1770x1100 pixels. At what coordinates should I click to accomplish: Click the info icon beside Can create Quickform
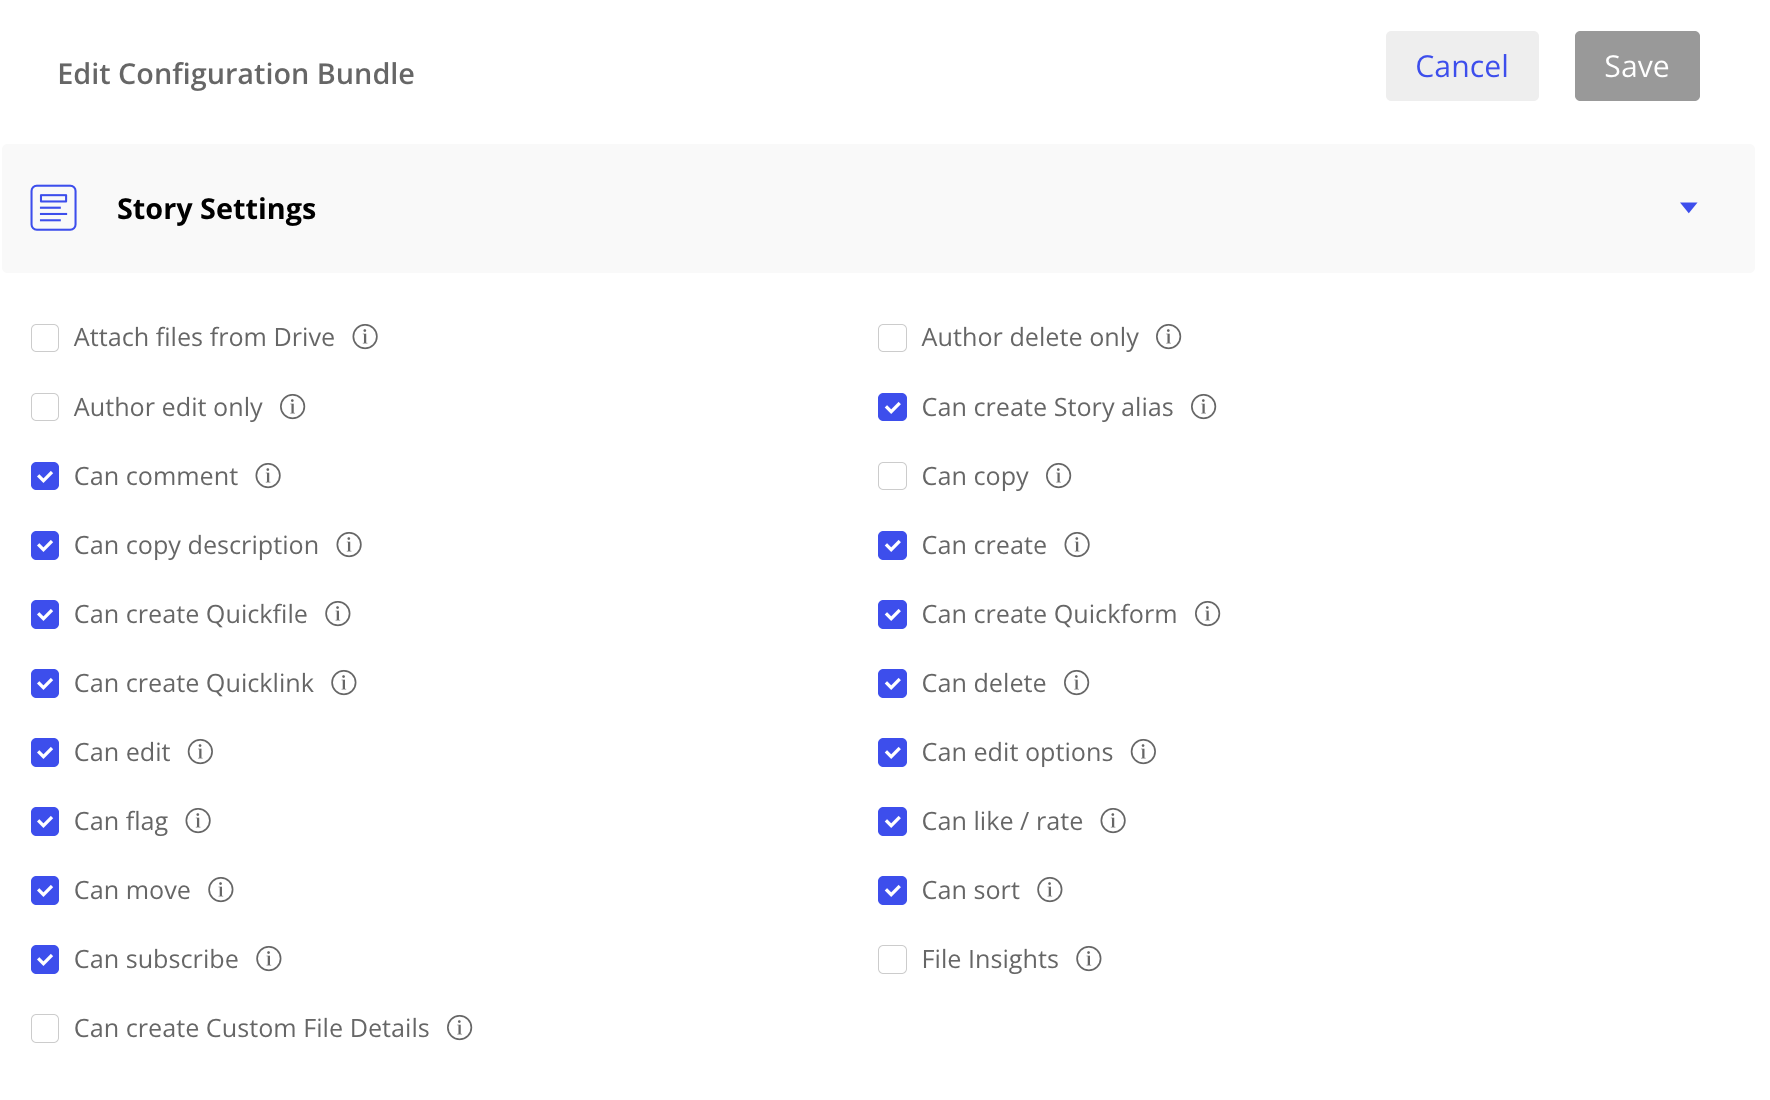pyautogui.click(x=1207, y=614)
